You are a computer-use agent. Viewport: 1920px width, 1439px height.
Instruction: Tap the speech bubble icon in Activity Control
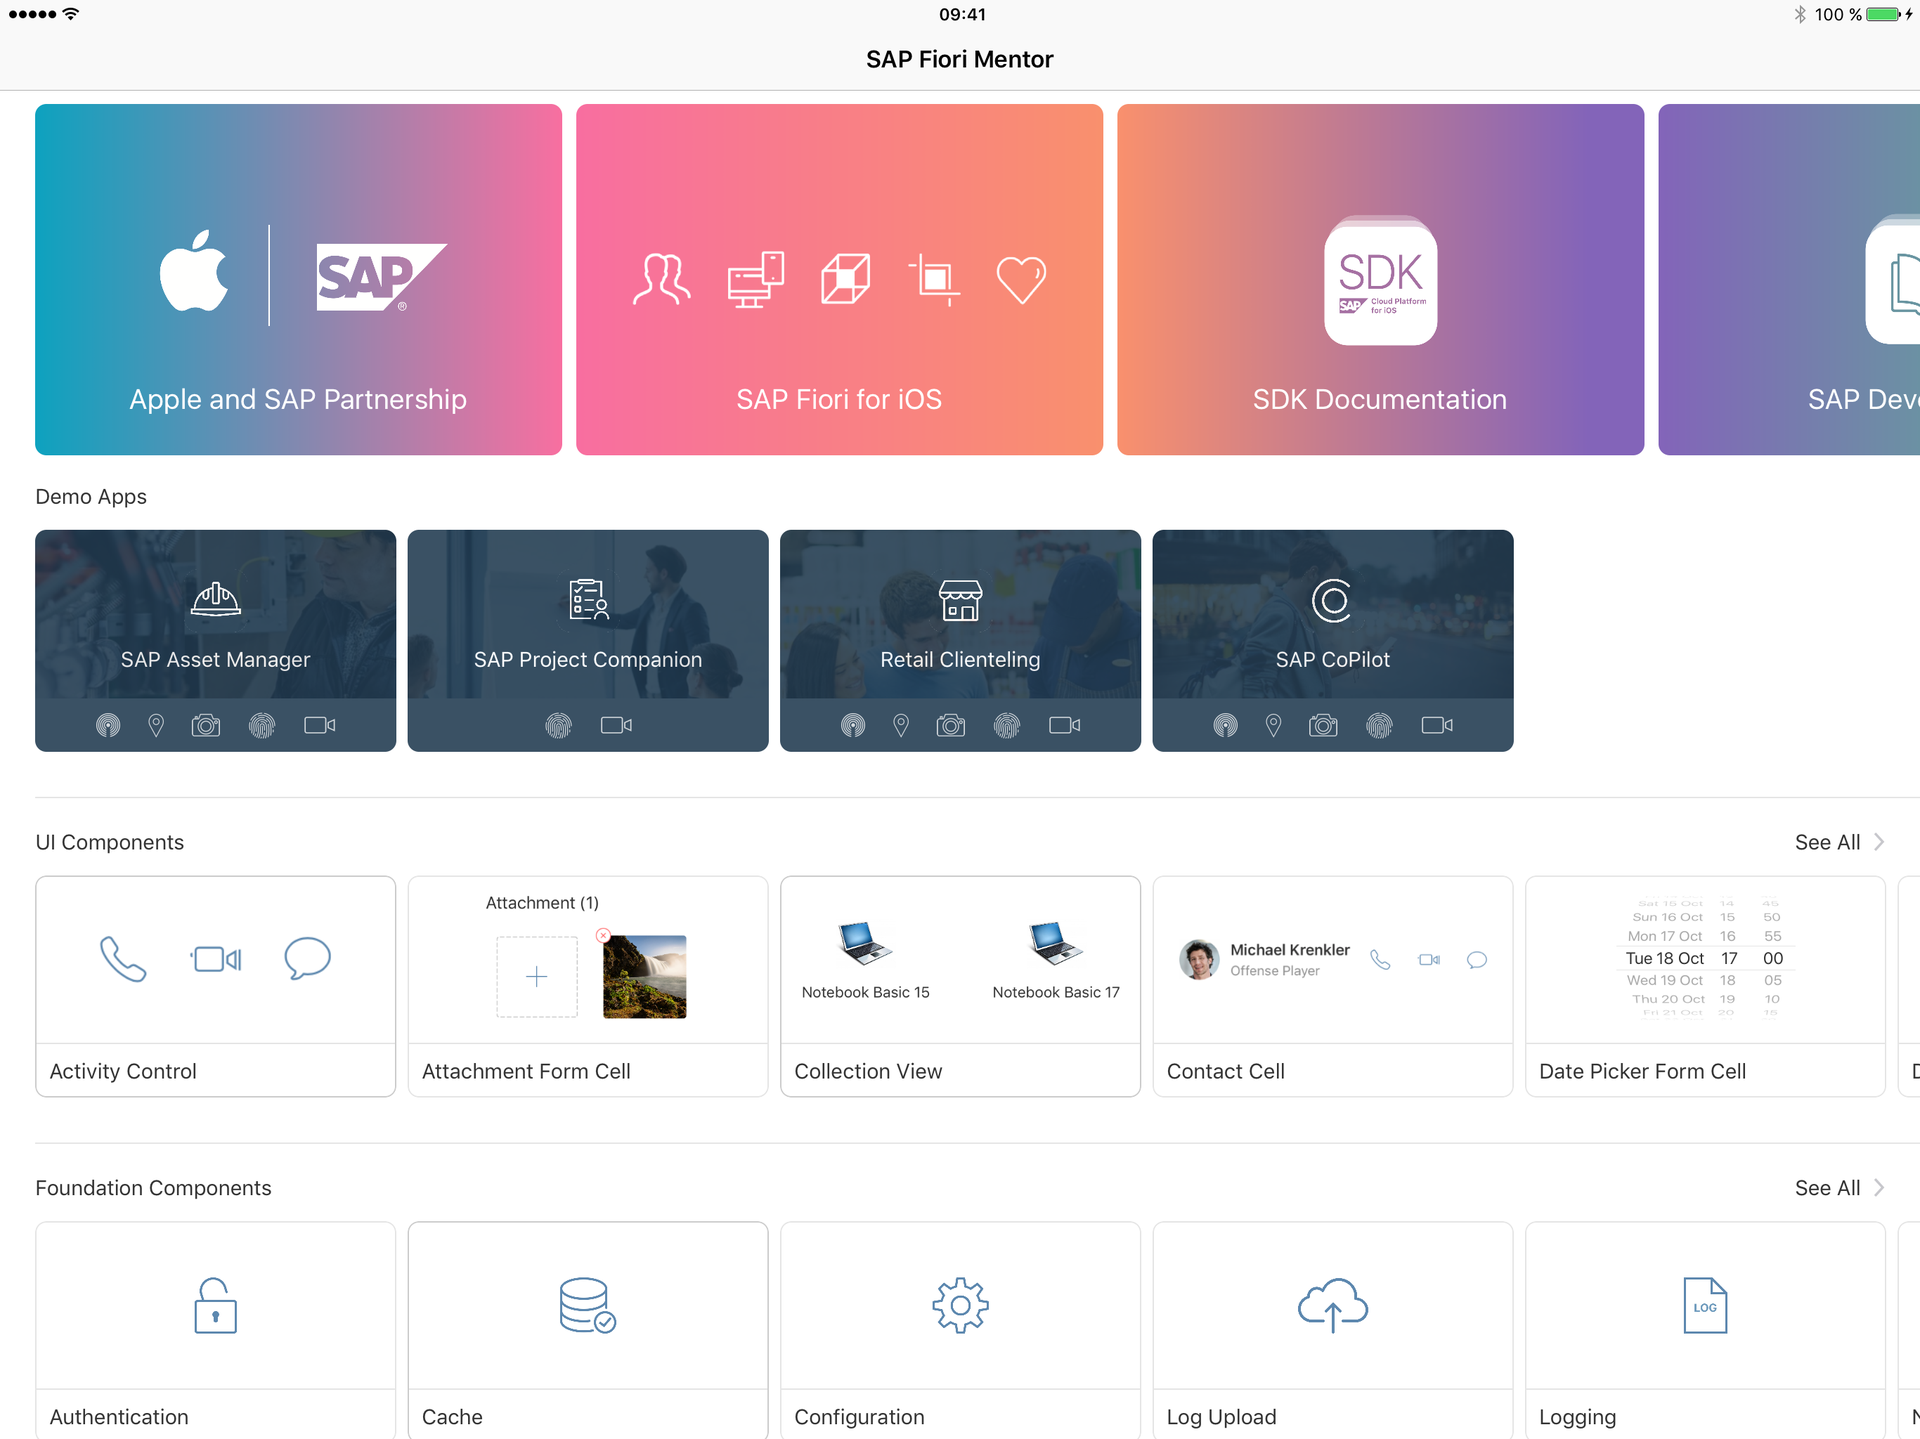(x=307, y=958)
